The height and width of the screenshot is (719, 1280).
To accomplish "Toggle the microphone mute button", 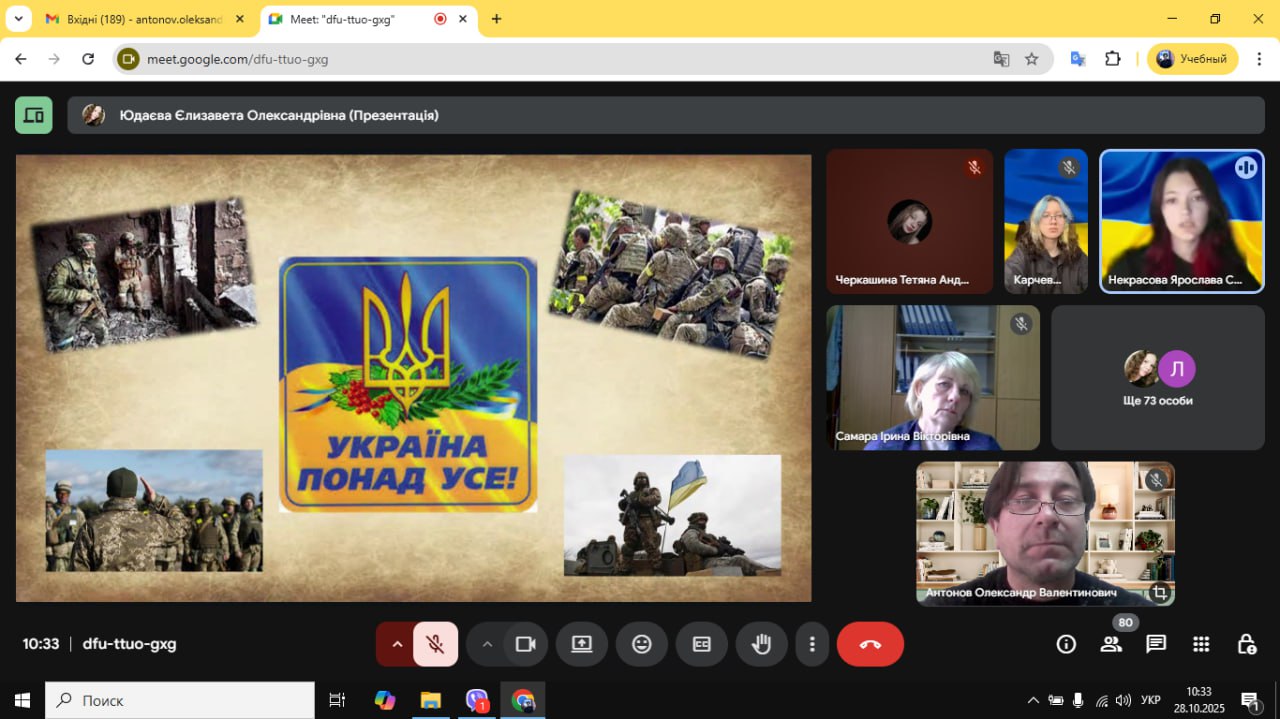I will [x=435, y=644].
